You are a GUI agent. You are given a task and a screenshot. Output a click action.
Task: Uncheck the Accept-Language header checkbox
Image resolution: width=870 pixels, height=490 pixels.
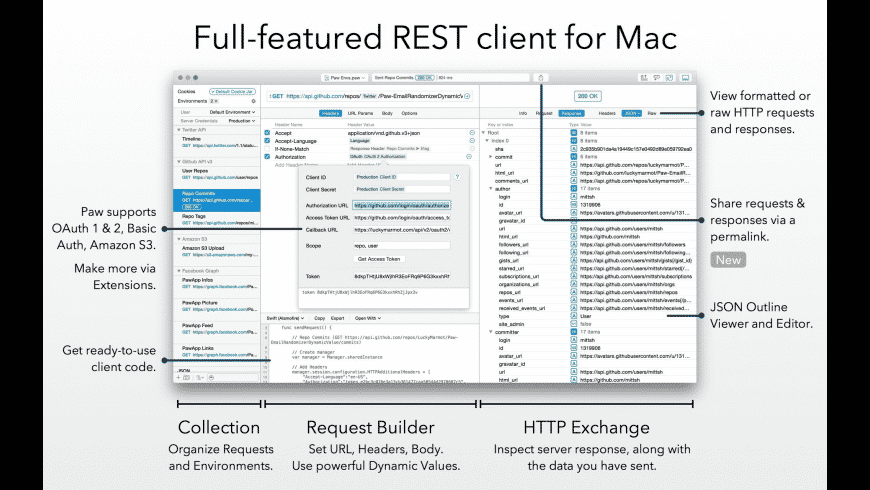(x=267, y=141)
